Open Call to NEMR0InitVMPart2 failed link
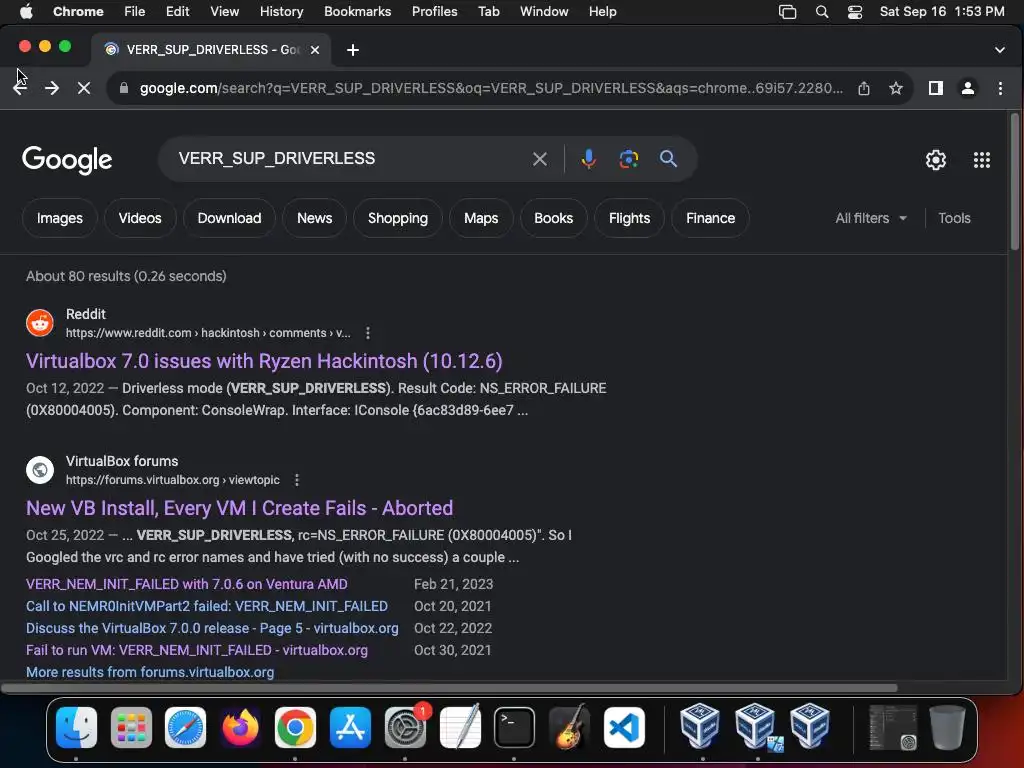1024x768 pixels. point(206,606)
